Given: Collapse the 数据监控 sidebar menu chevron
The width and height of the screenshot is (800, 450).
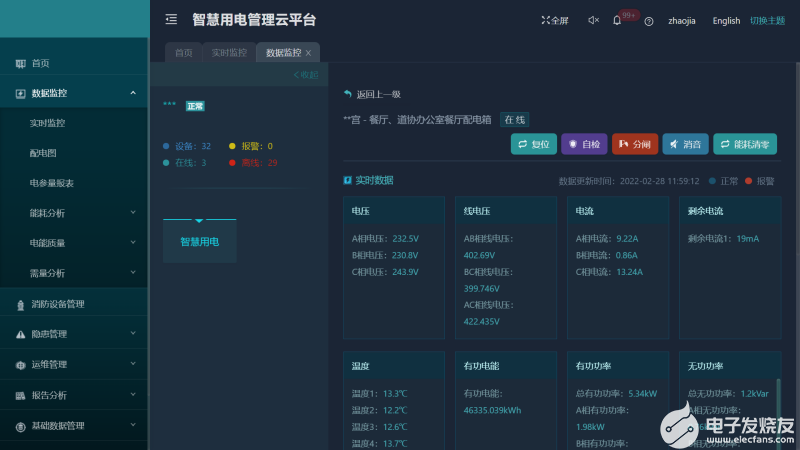Looking at the screenshot, I should pos(133,93).
